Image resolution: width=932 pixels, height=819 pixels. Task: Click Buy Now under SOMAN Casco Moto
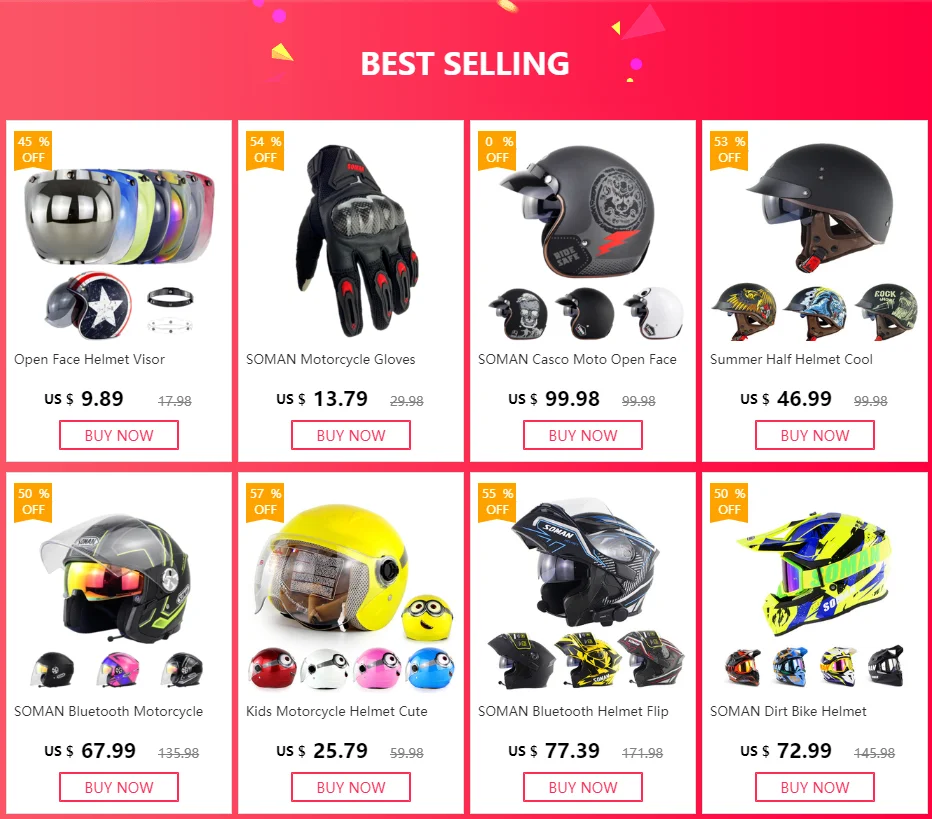point(582,435)
